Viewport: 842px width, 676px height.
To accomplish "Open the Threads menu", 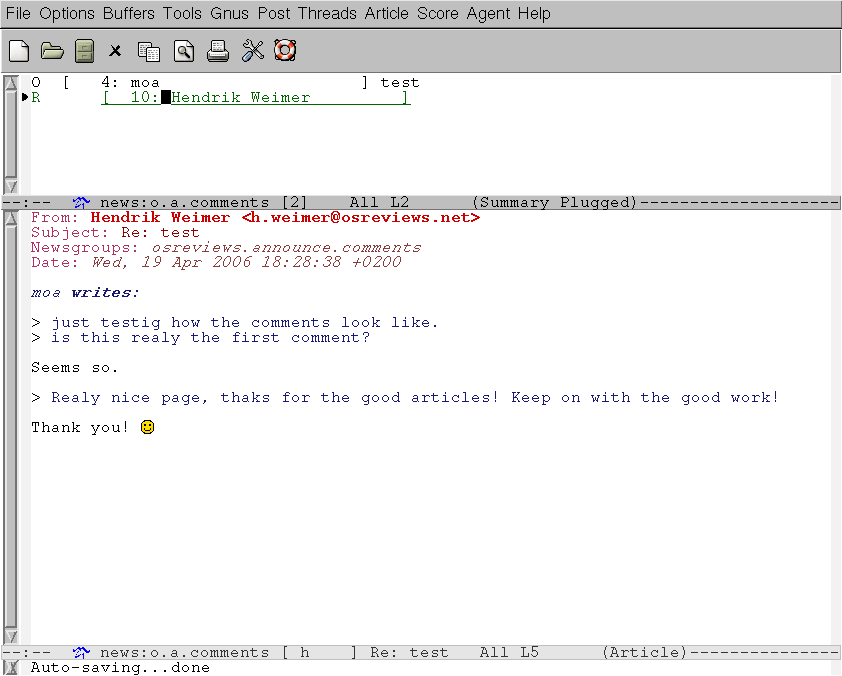I will tap(327, 14).
